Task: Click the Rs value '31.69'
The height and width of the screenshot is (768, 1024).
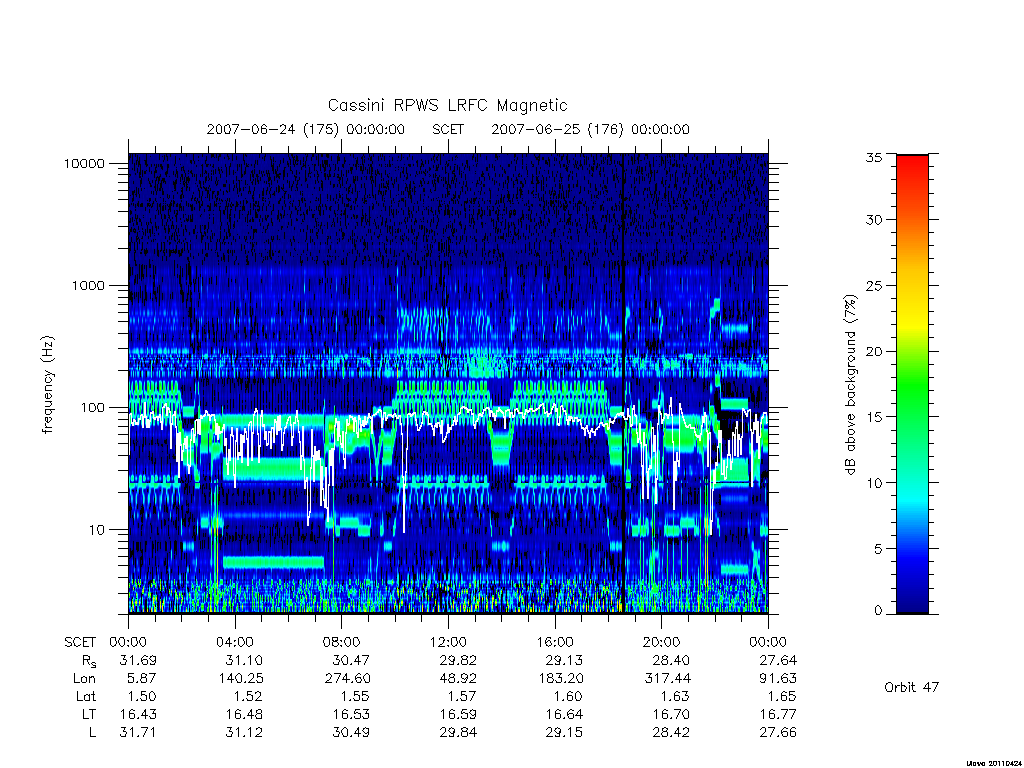Action: (x=138, y=660)
